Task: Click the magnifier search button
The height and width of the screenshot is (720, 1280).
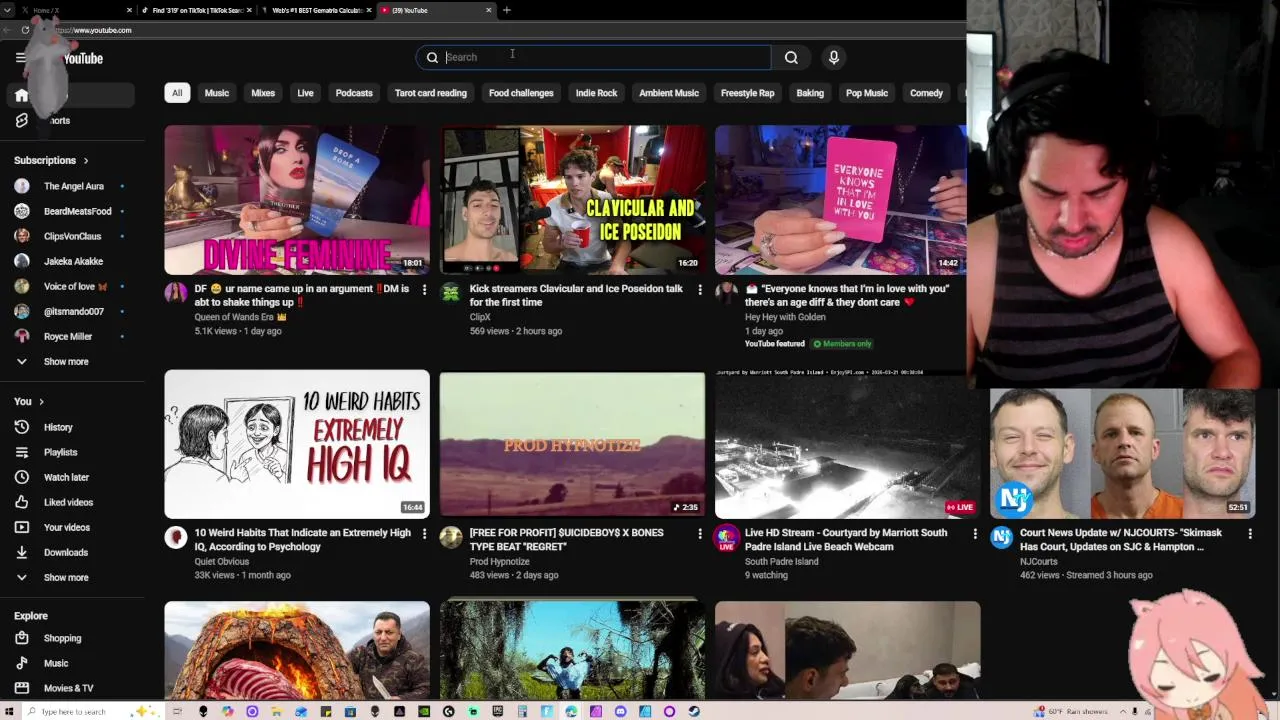Action: click(791, 57)
